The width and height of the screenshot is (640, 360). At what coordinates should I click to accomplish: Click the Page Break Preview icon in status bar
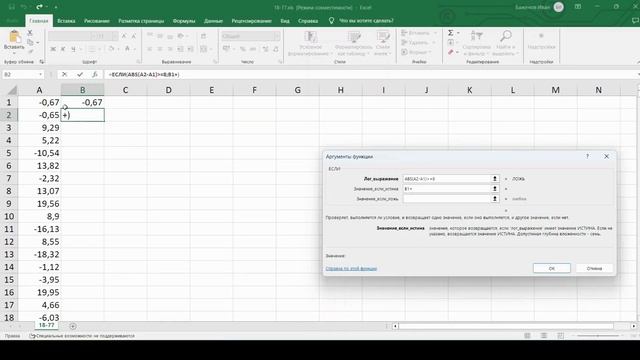(560, 336)
